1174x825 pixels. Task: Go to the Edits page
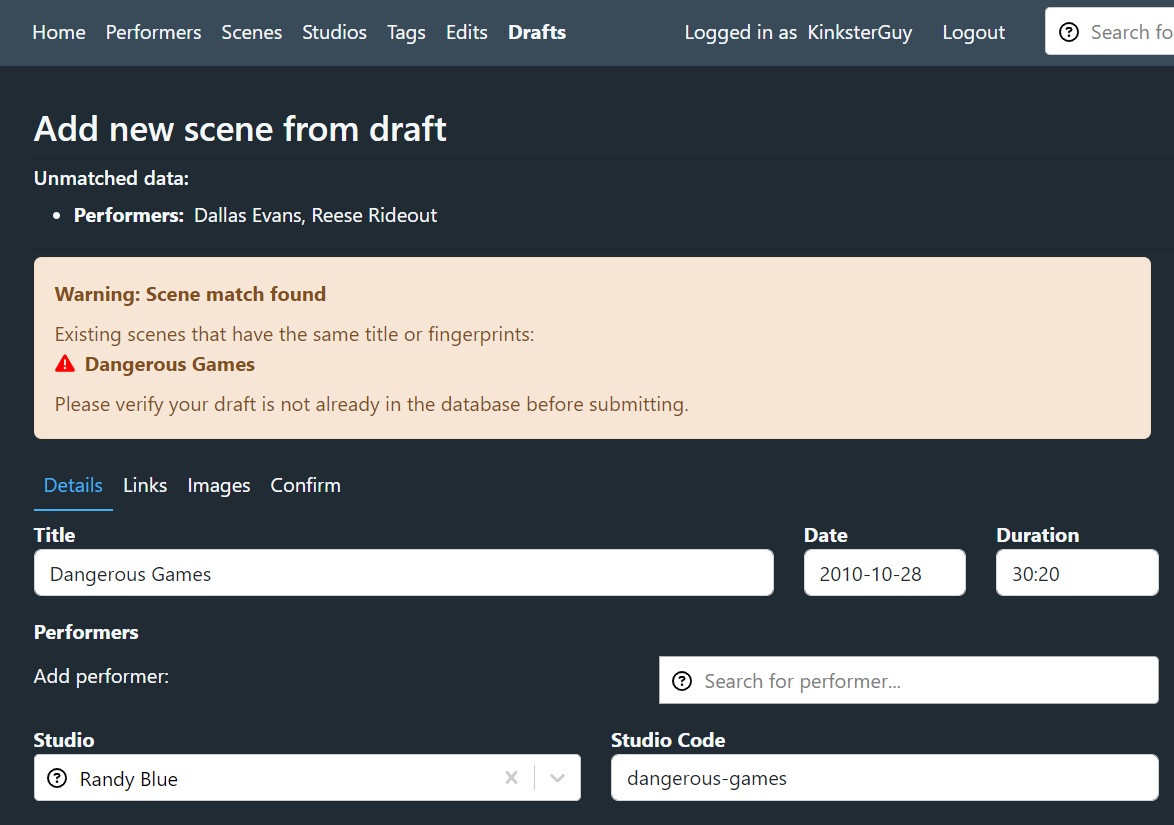click(x=466, y=32)
